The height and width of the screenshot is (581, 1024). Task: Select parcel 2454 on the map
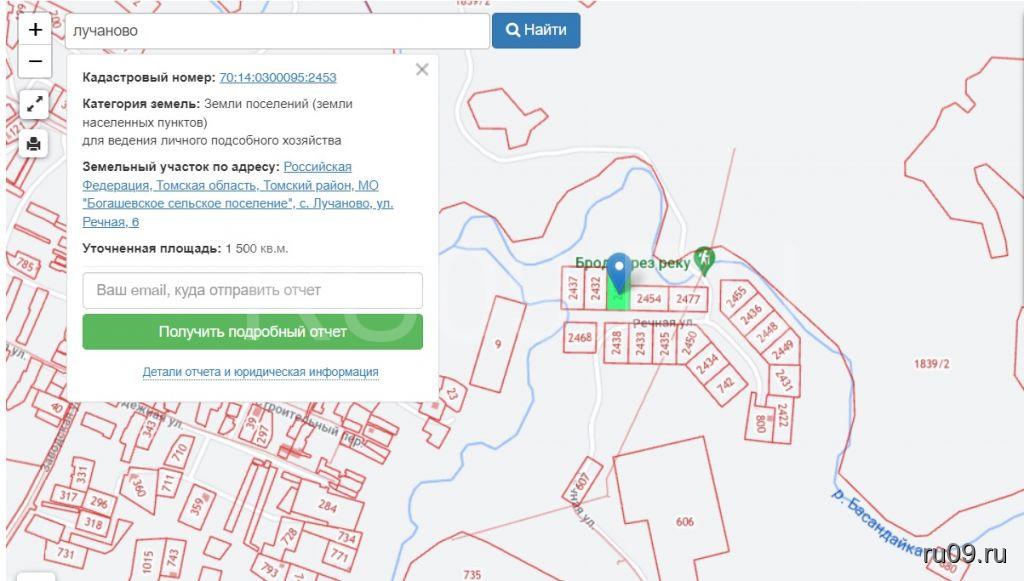(649, 299)
